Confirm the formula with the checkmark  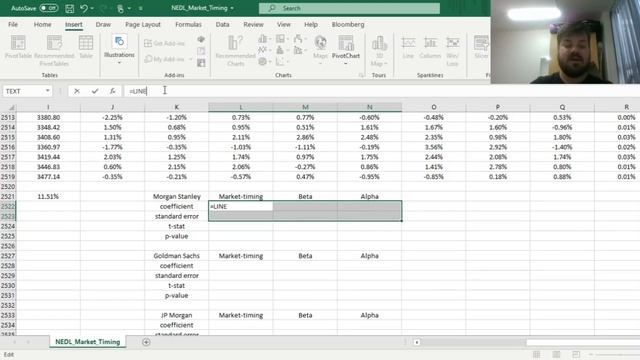95,91
